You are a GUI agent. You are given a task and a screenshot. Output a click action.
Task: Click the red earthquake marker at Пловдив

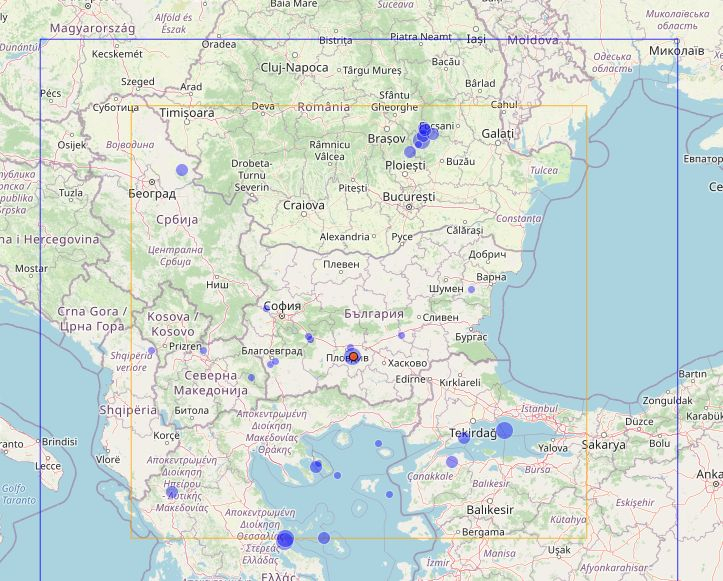(353, 356)
